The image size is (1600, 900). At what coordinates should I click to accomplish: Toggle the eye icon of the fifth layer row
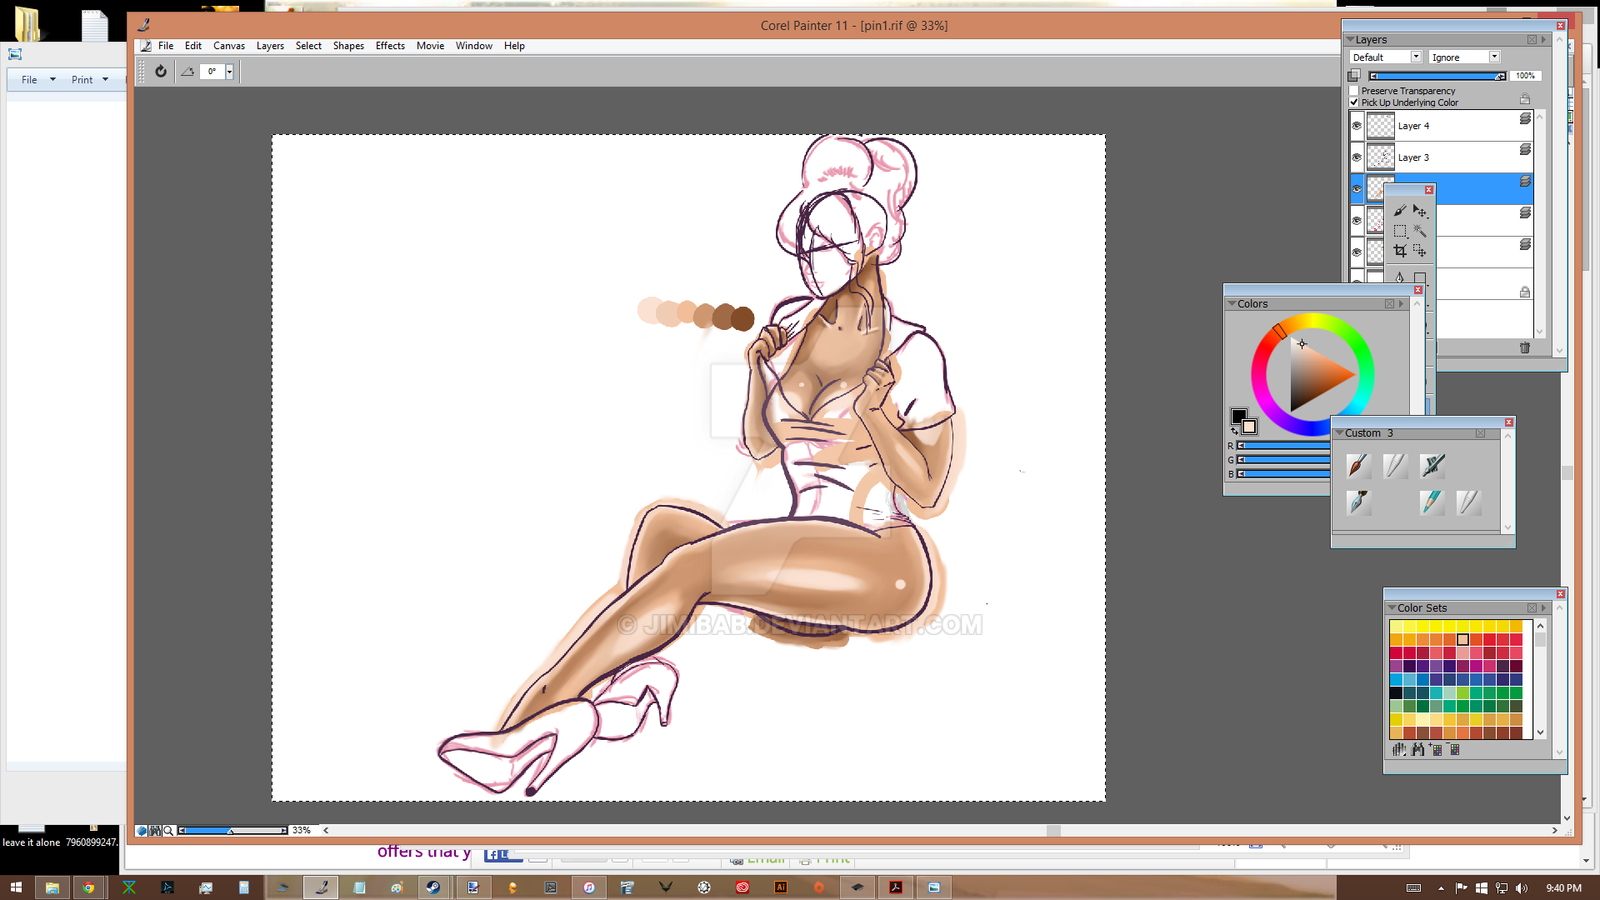[1357, 252]
